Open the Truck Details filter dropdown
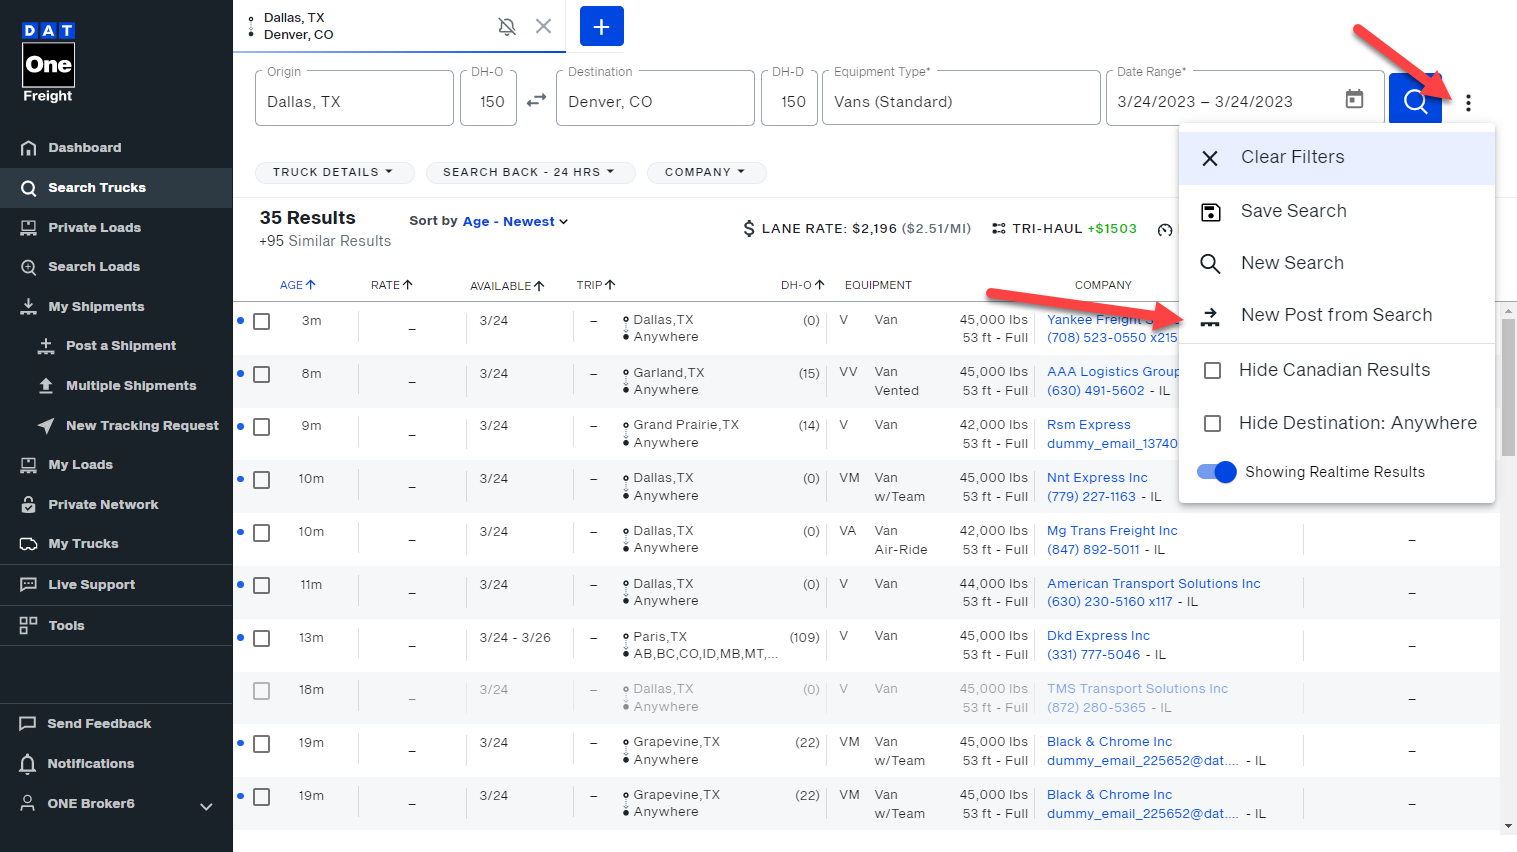Viewport: 1517px width, 852px height. coord(334,172)
